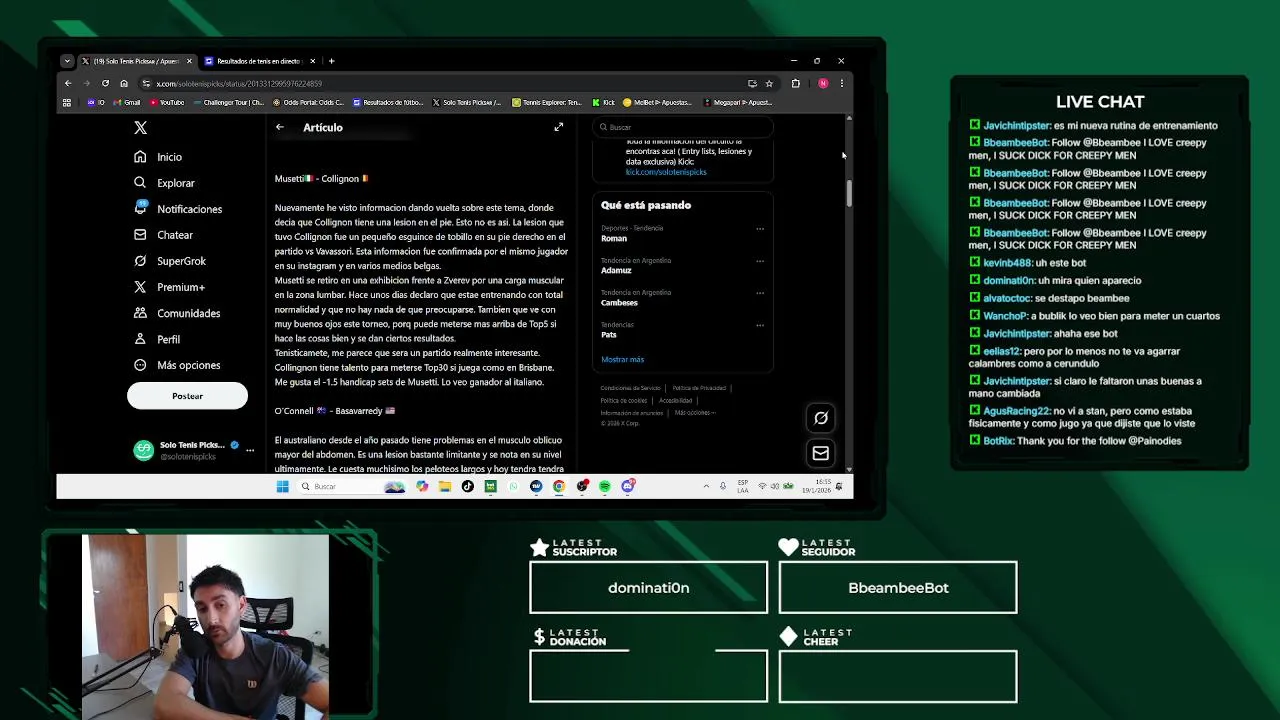Expand article to full view icon
Viewport: 1280px width, 720px height.
pos(559,127)
